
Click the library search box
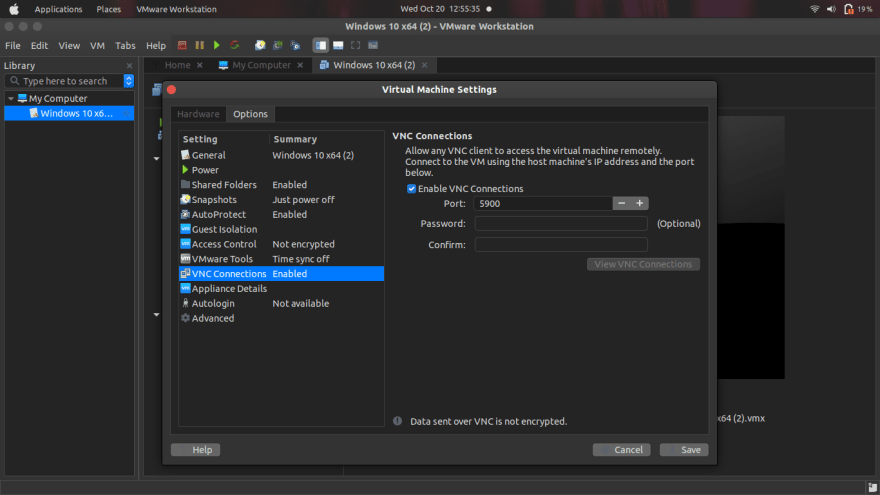coord(65,81)
